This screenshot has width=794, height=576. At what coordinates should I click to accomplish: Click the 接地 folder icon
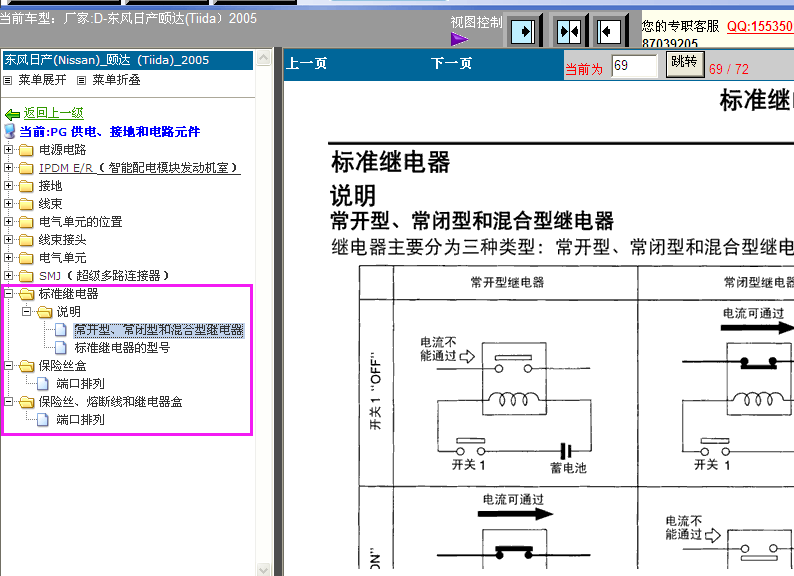pyautogui.click(x=26, y=186)
